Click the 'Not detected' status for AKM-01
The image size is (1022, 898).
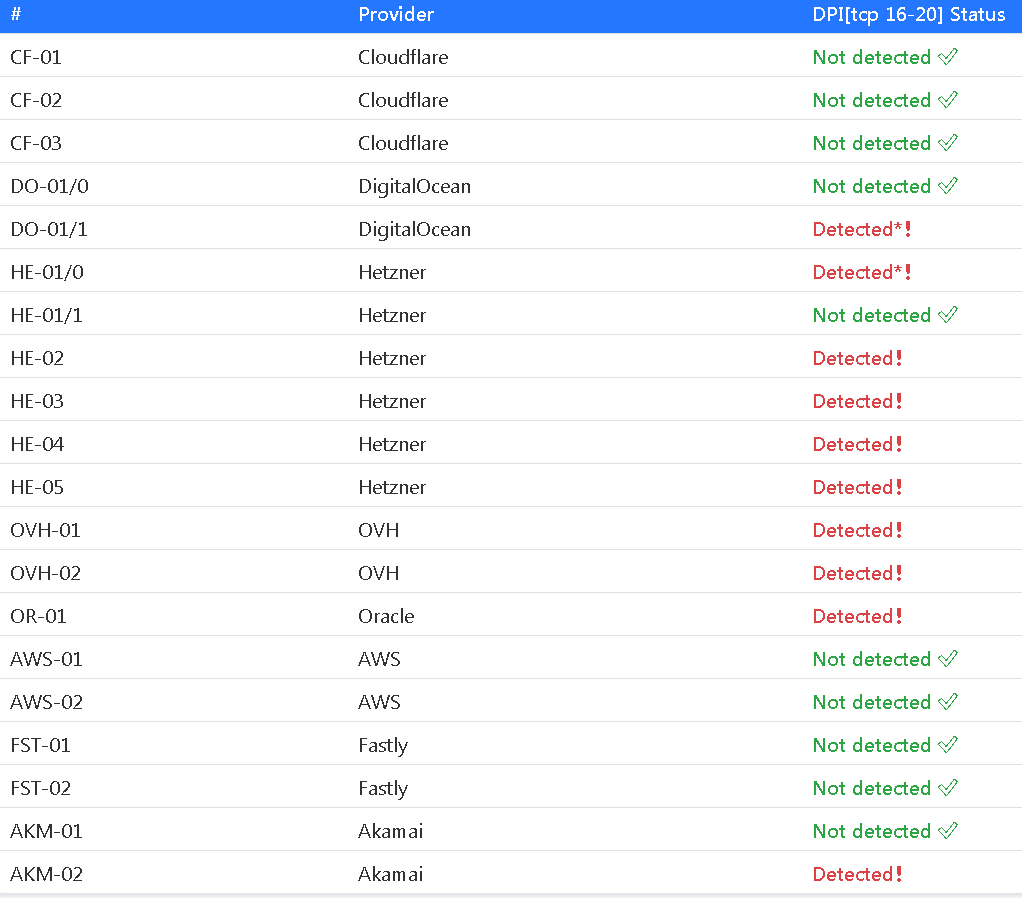871,831
